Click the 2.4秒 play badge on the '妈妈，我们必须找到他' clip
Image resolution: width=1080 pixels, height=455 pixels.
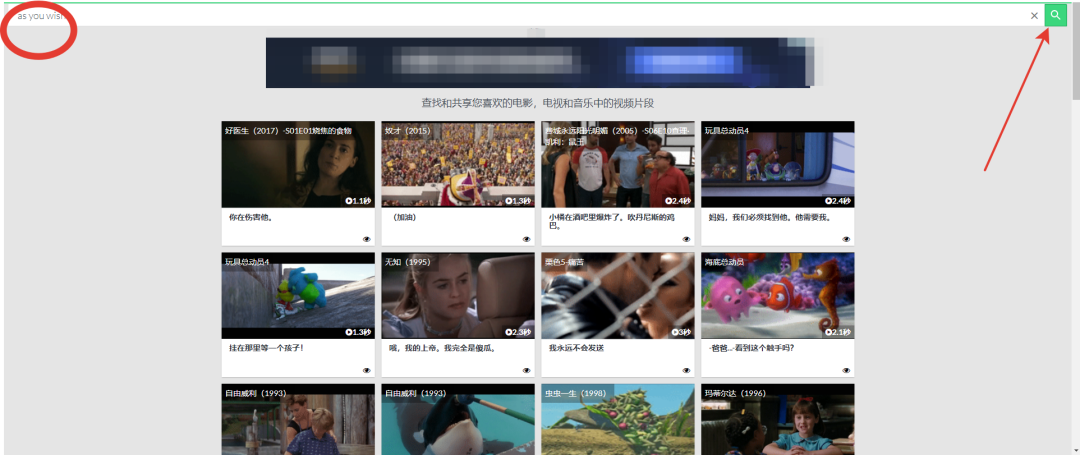(838, 201)
